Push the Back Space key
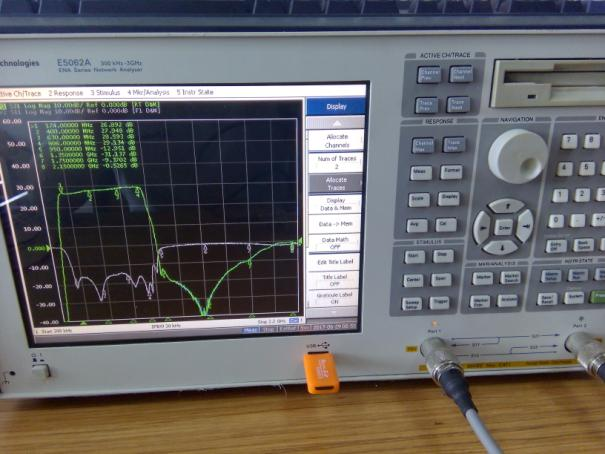 583,245
